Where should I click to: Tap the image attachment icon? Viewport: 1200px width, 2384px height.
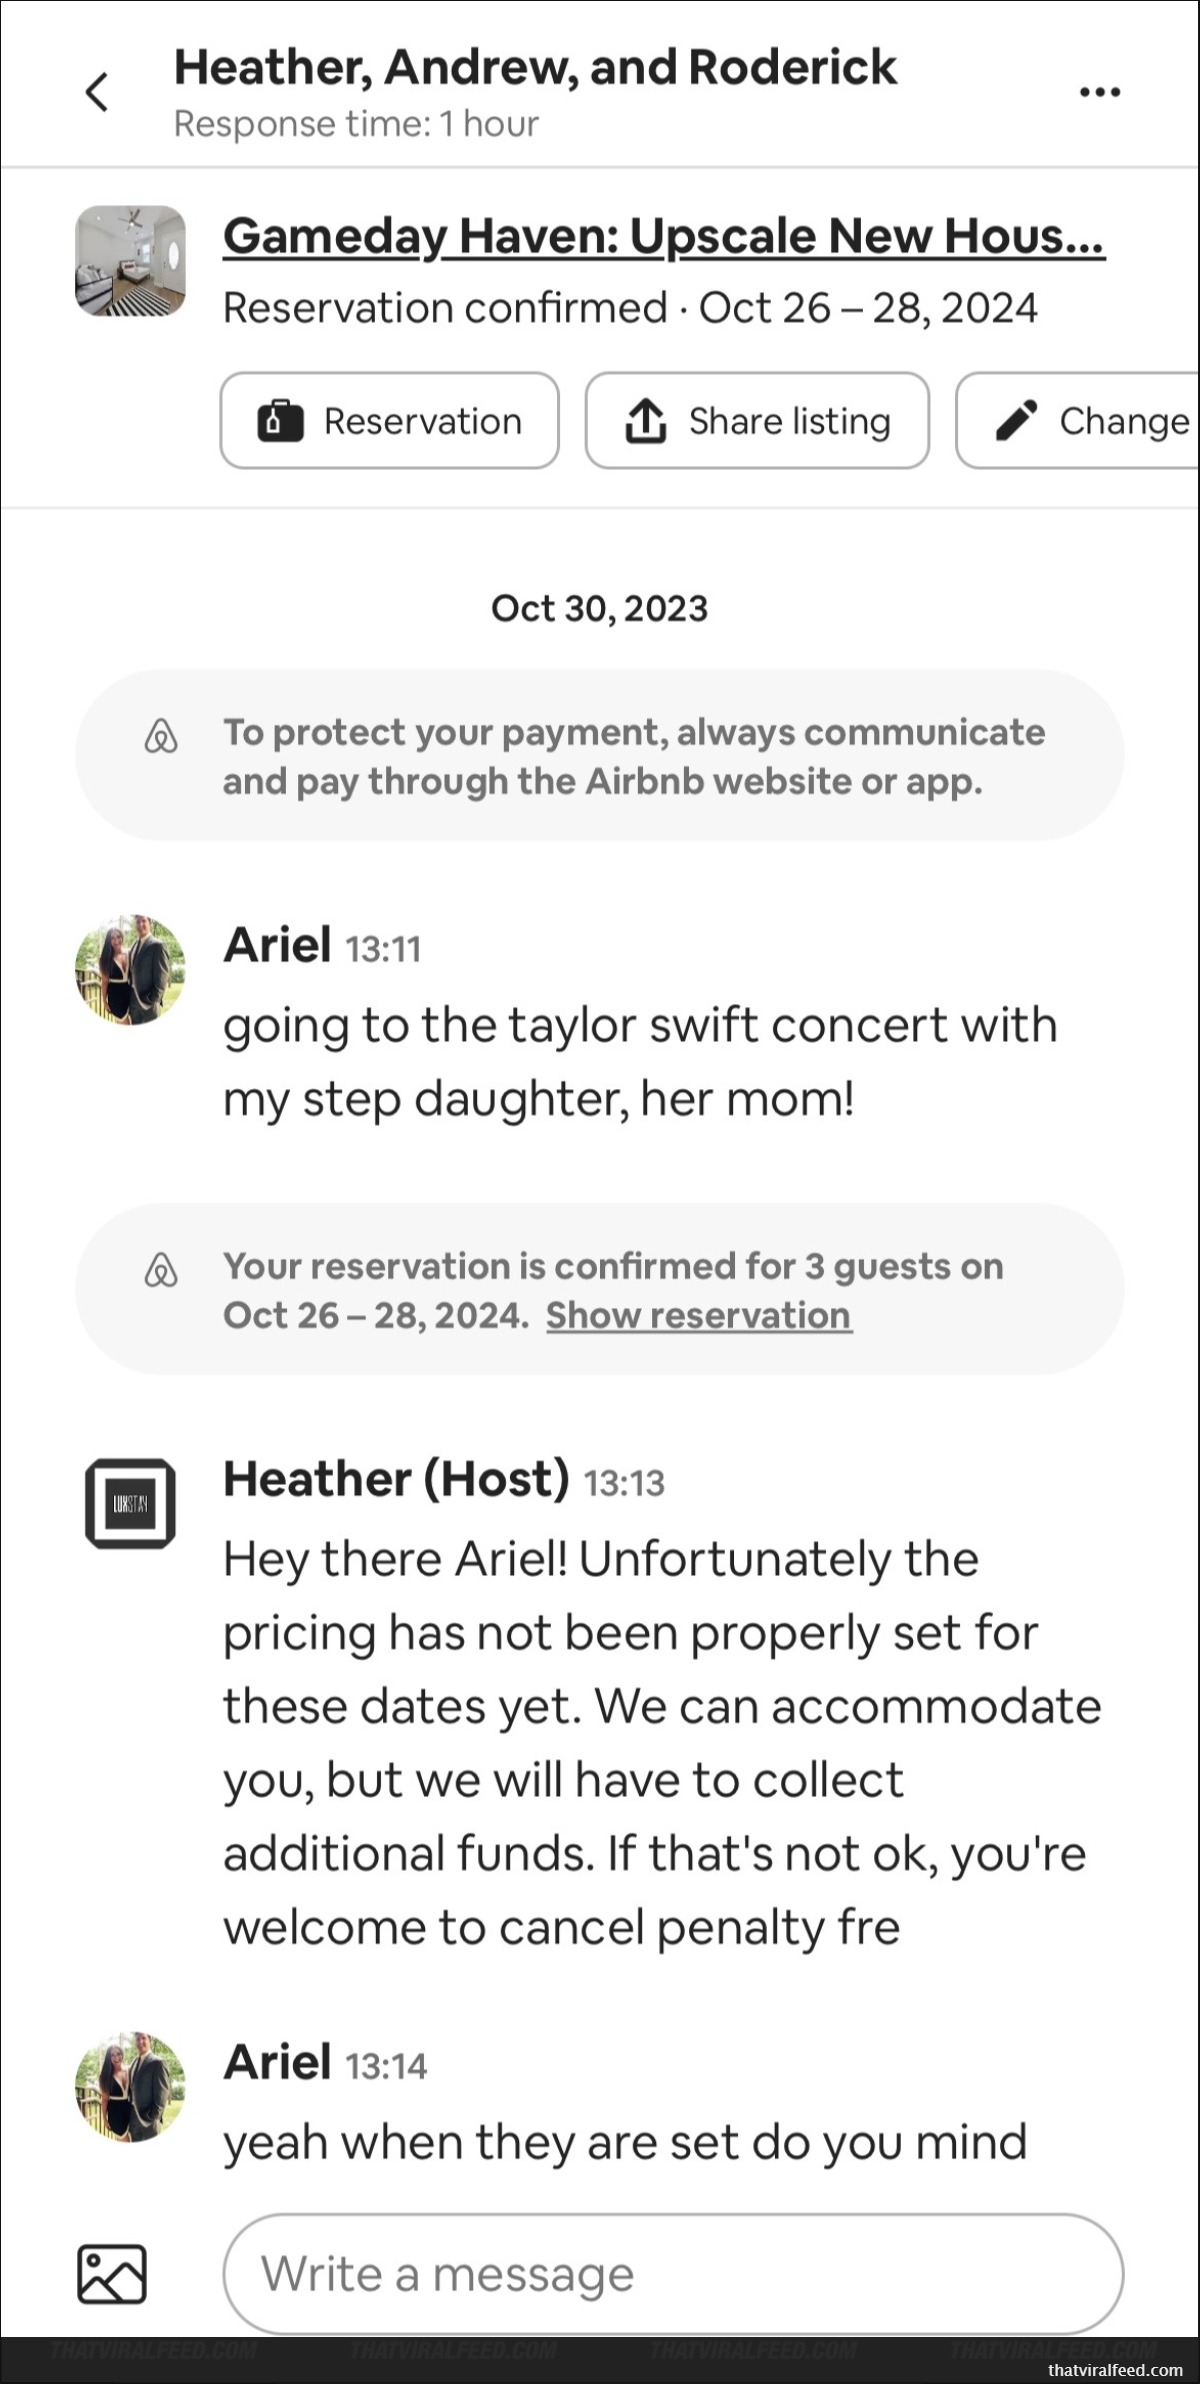click(112, 2274)
